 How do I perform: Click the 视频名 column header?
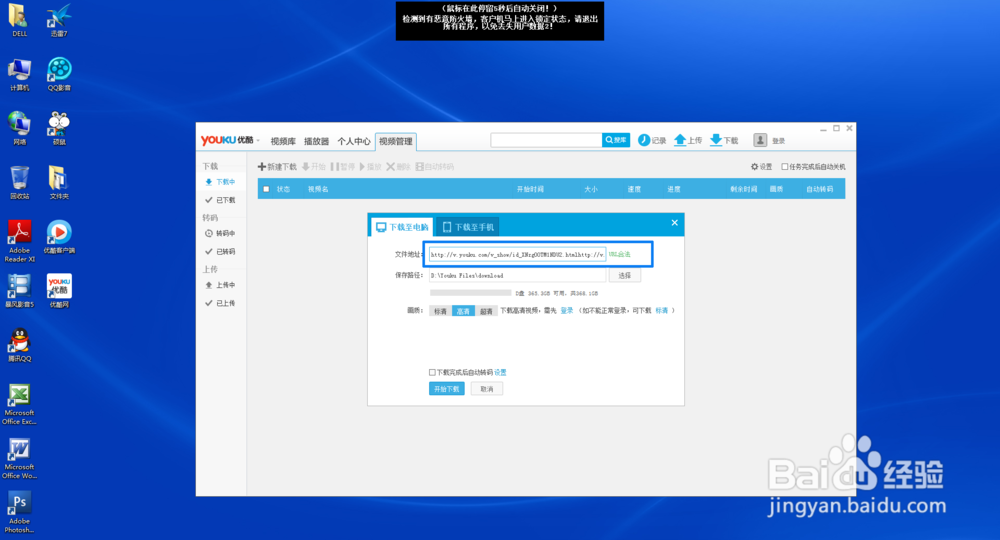click(318, 189)
